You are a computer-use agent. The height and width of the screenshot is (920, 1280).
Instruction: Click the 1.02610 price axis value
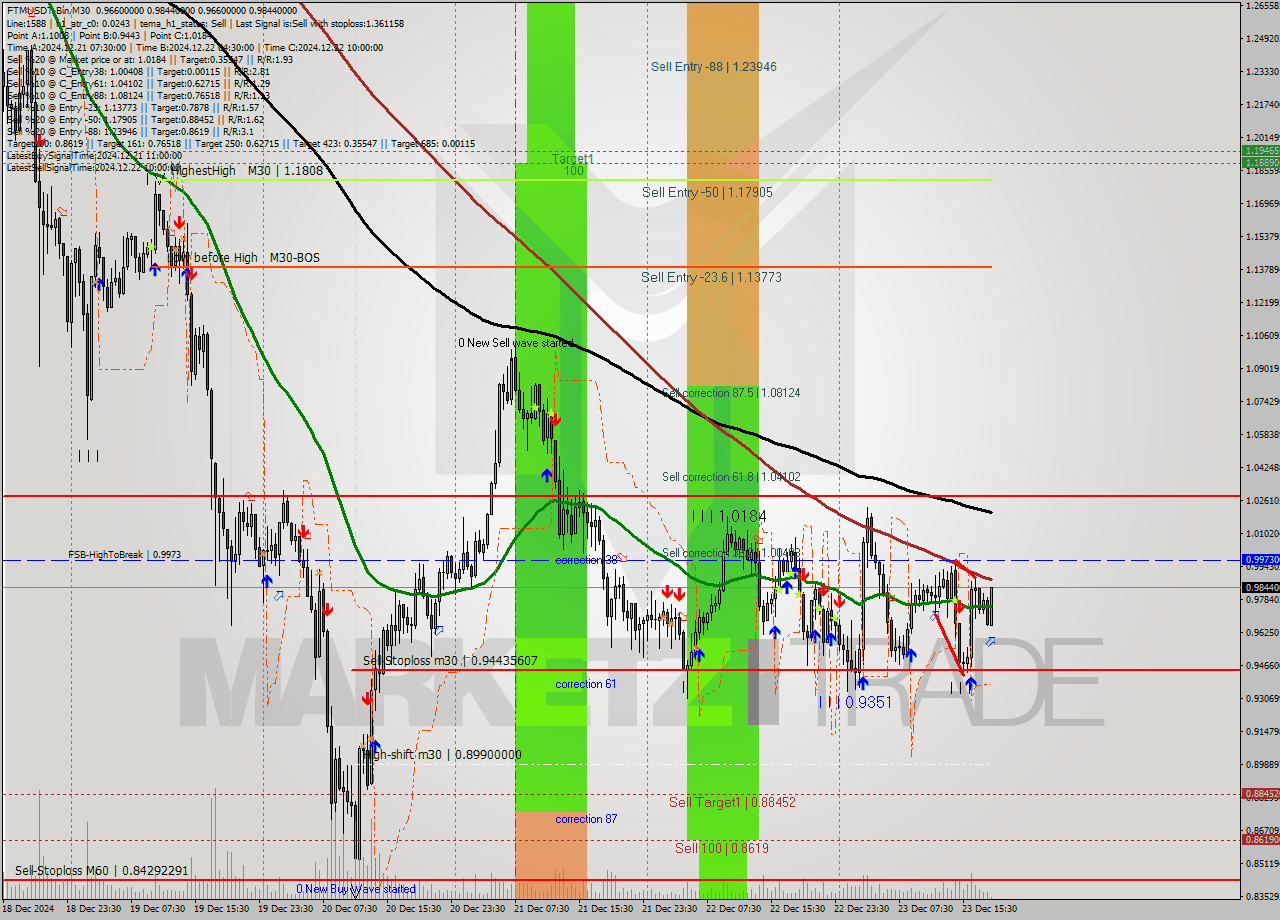point(1262,500)
